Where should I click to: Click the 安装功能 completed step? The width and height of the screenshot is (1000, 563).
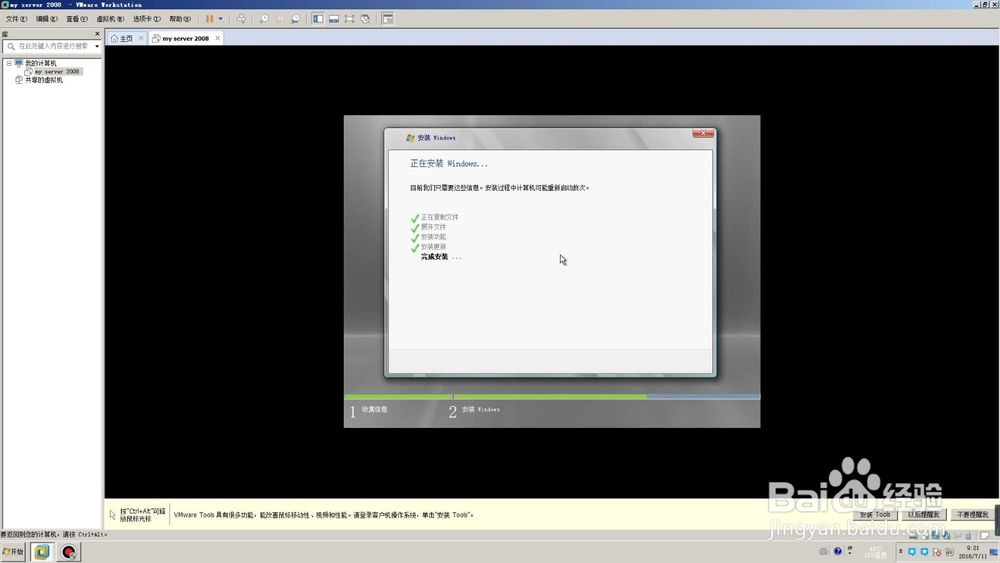[433, 237]
